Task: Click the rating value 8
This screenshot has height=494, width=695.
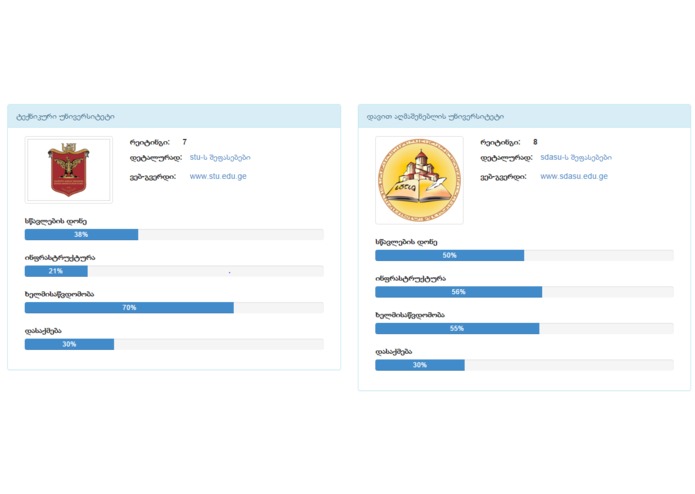Action: pos(535,142)
